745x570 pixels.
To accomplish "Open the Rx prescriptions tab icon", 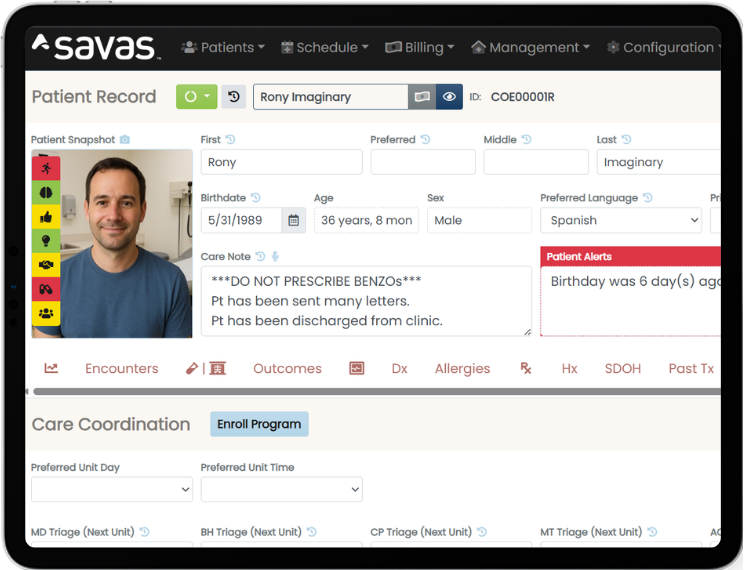I will pos(526,368).
